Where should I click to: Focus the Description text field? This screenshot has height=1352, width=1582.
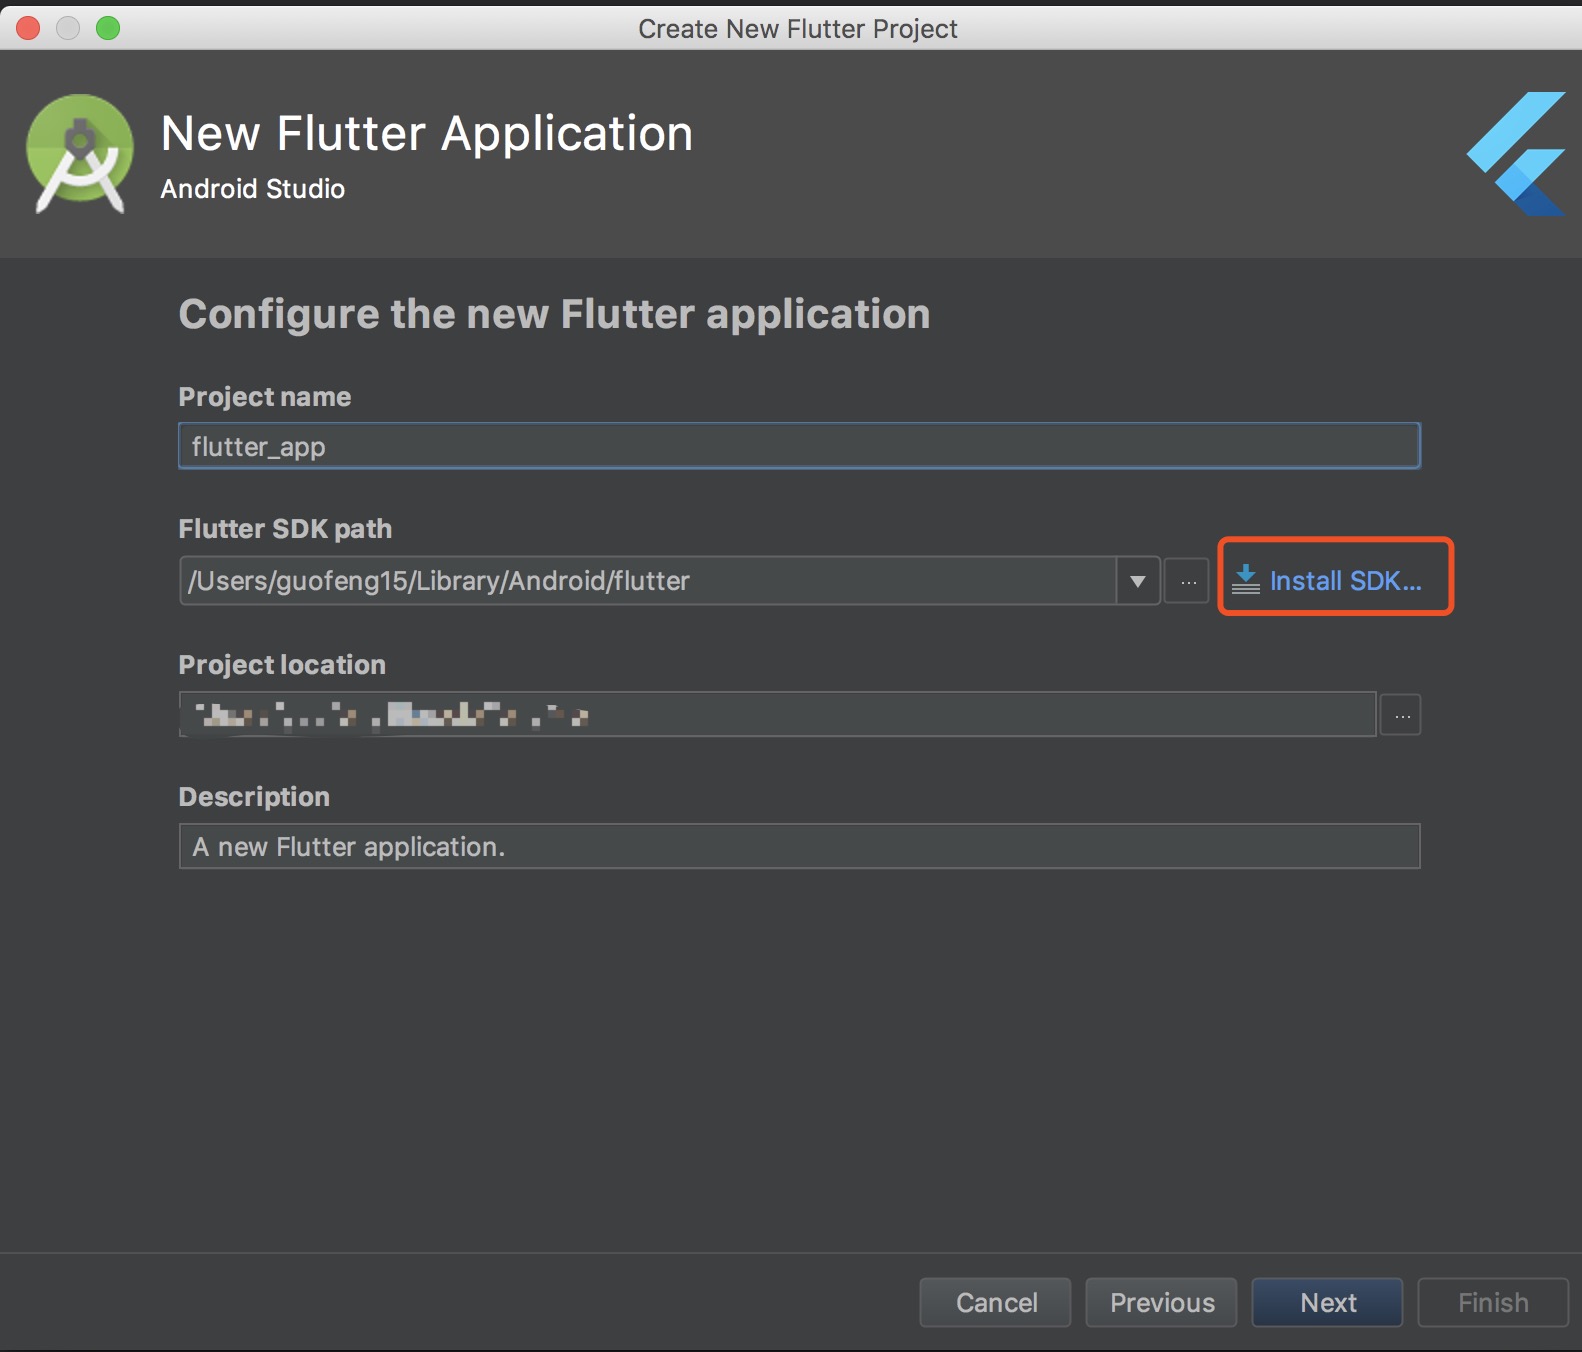point(799,846)
